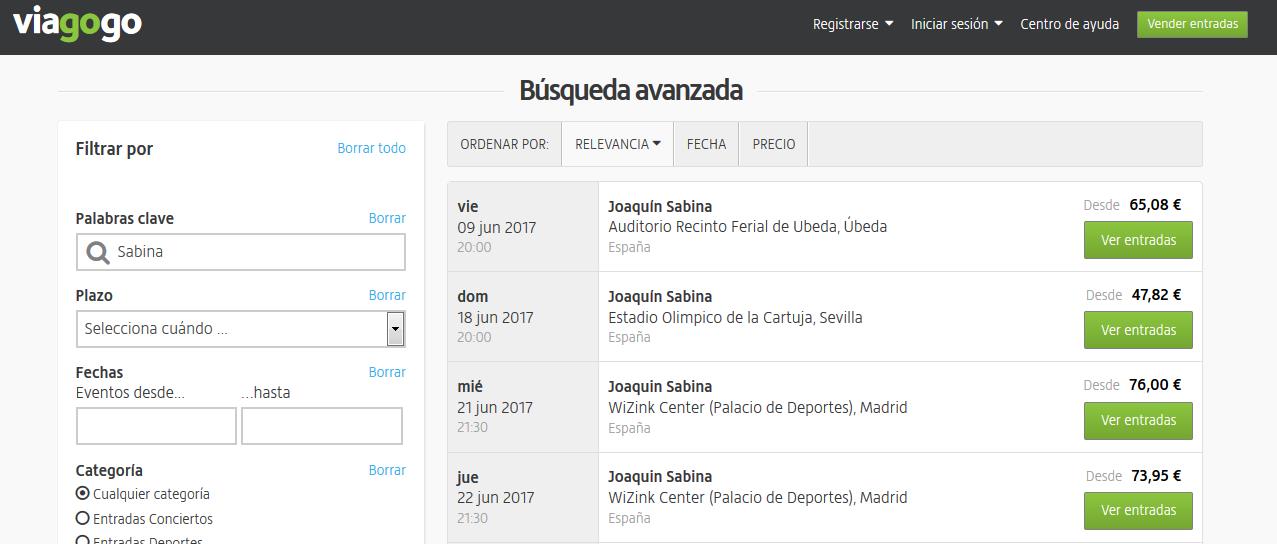The height and width of the screenshot is (544, 1277).
Task: Clear the Fechas filter
Action: (387, 372)
